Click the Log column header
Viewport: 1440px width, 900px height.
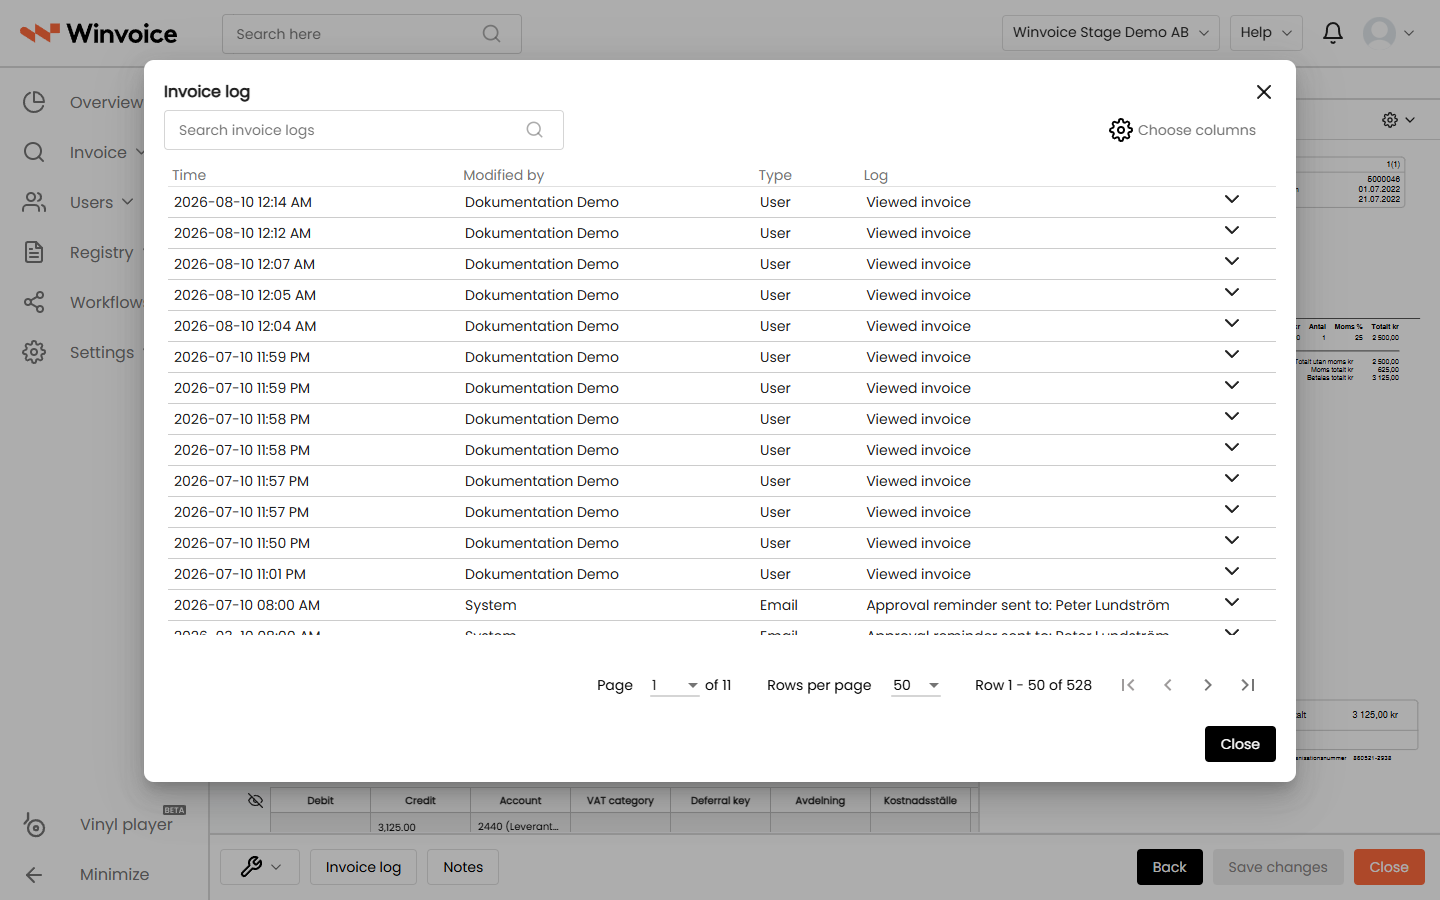point(876,175)
